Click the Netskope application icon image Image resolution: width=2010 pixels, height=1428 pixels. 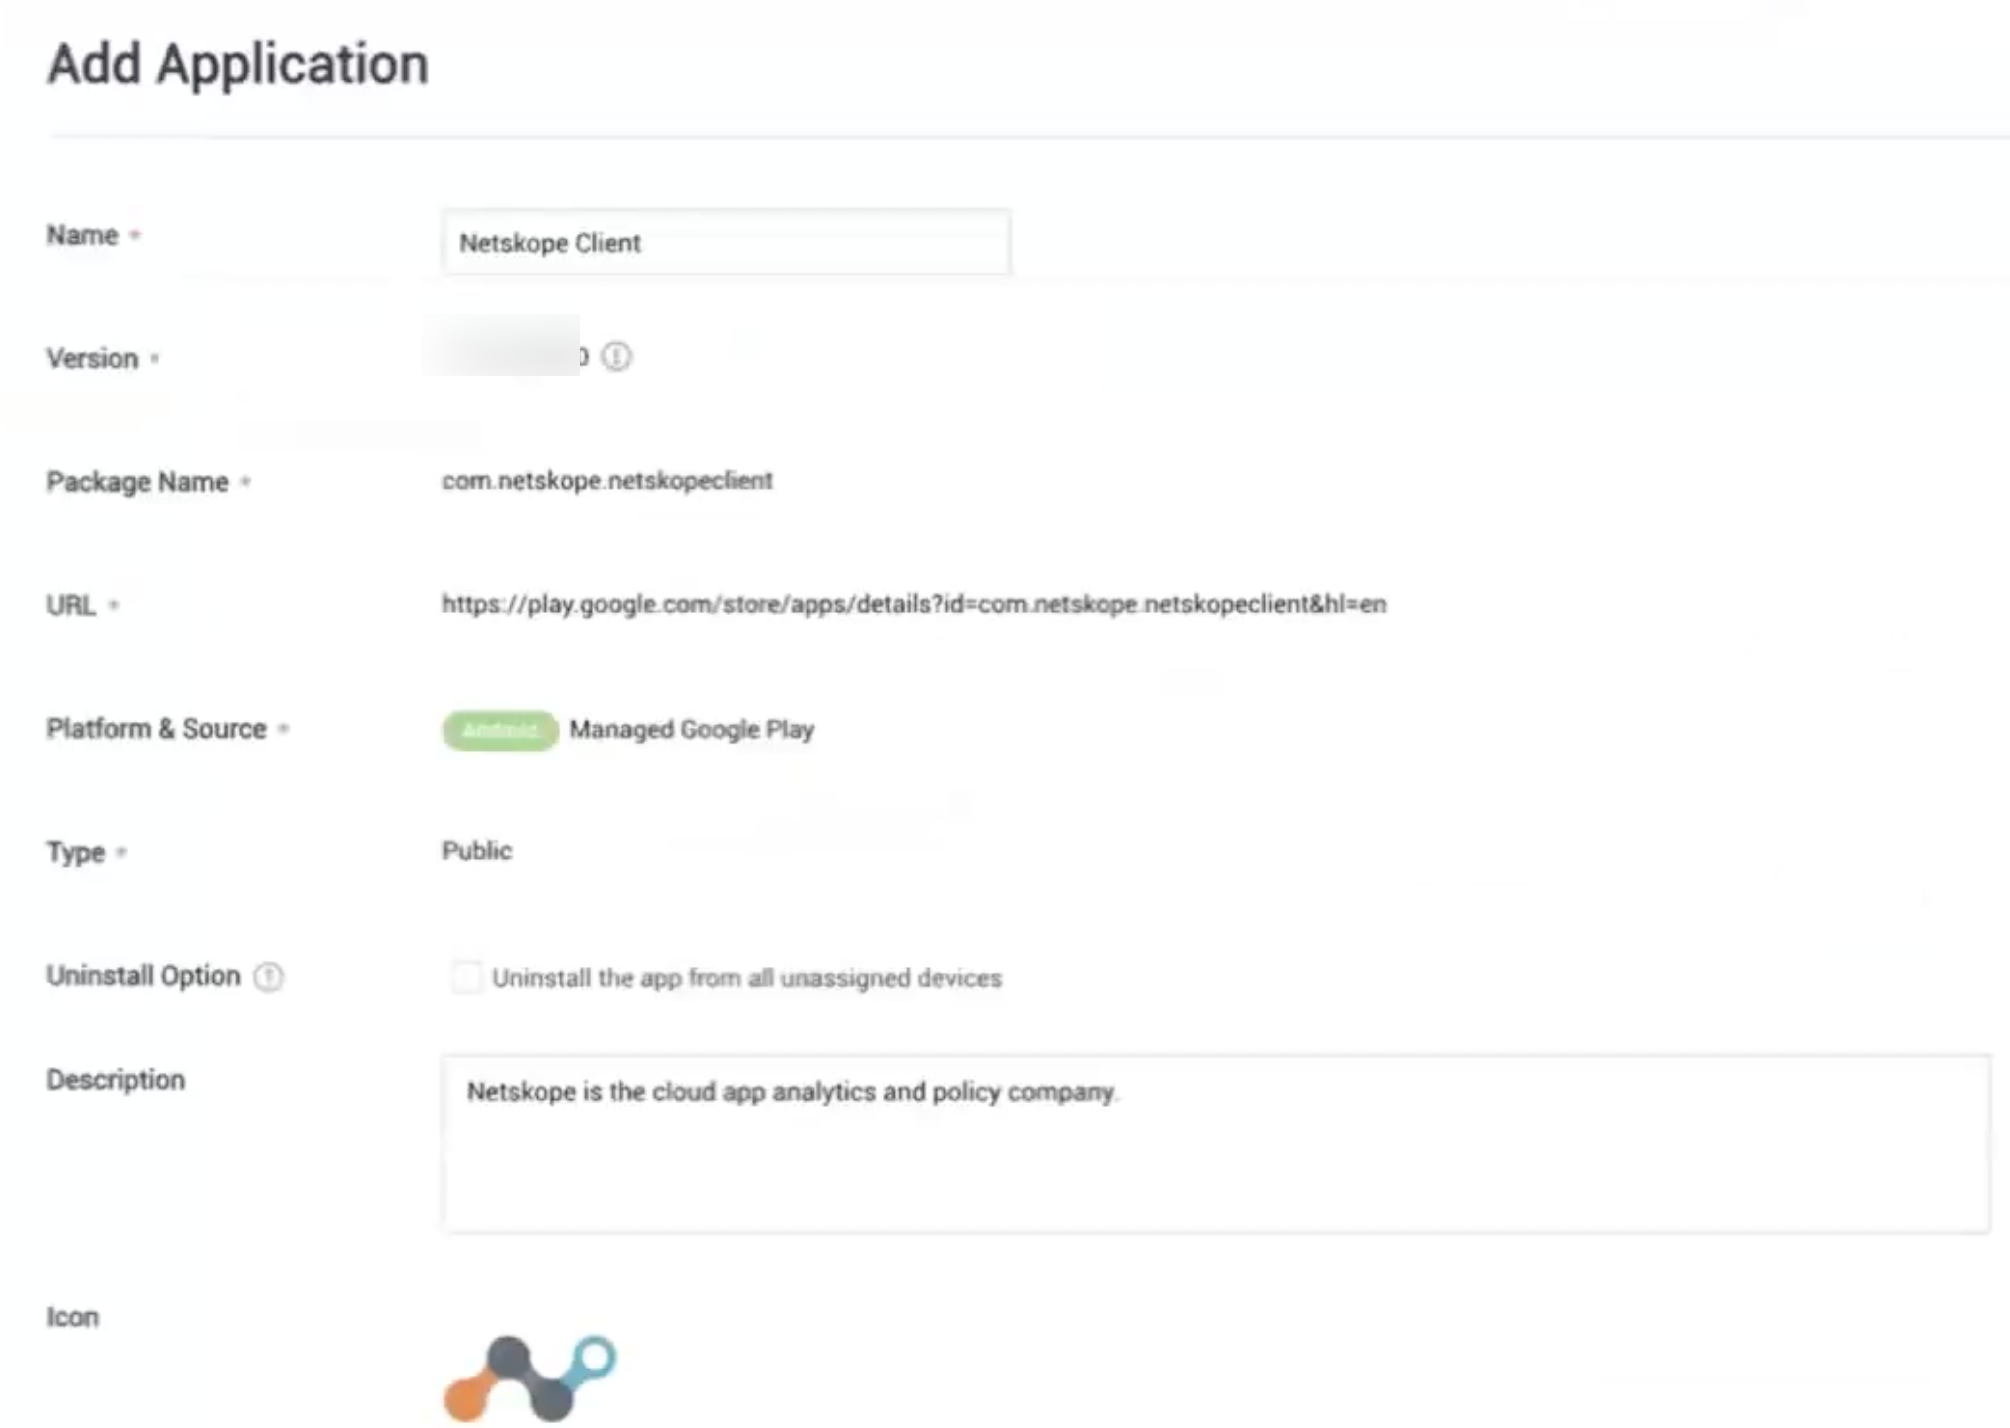coord(530,1377)
